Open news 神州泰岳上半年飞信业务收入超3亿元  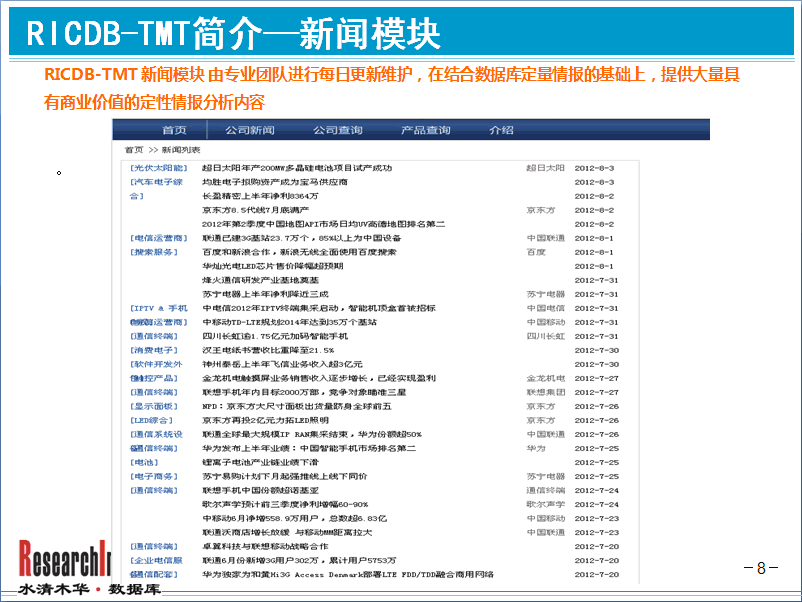tap(282, 364)
